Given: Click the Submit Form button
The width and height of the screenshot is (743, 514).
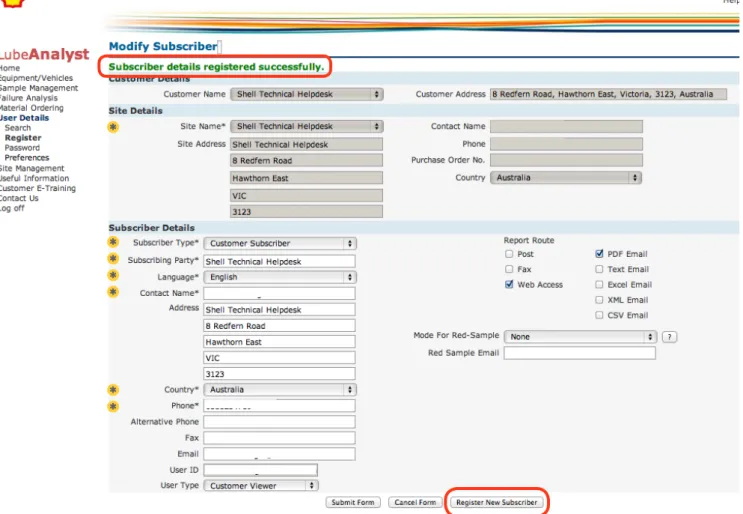Looking at the screenshot, I should pos(353,502).
